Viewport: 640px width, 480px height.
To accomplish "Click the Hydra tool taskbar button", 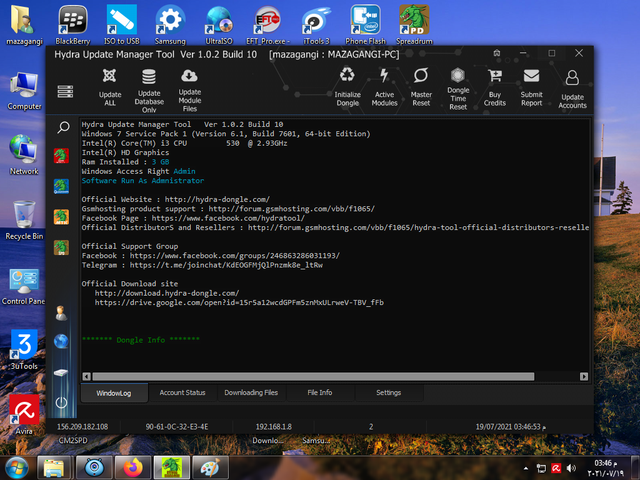I will (x=171, y=468).
